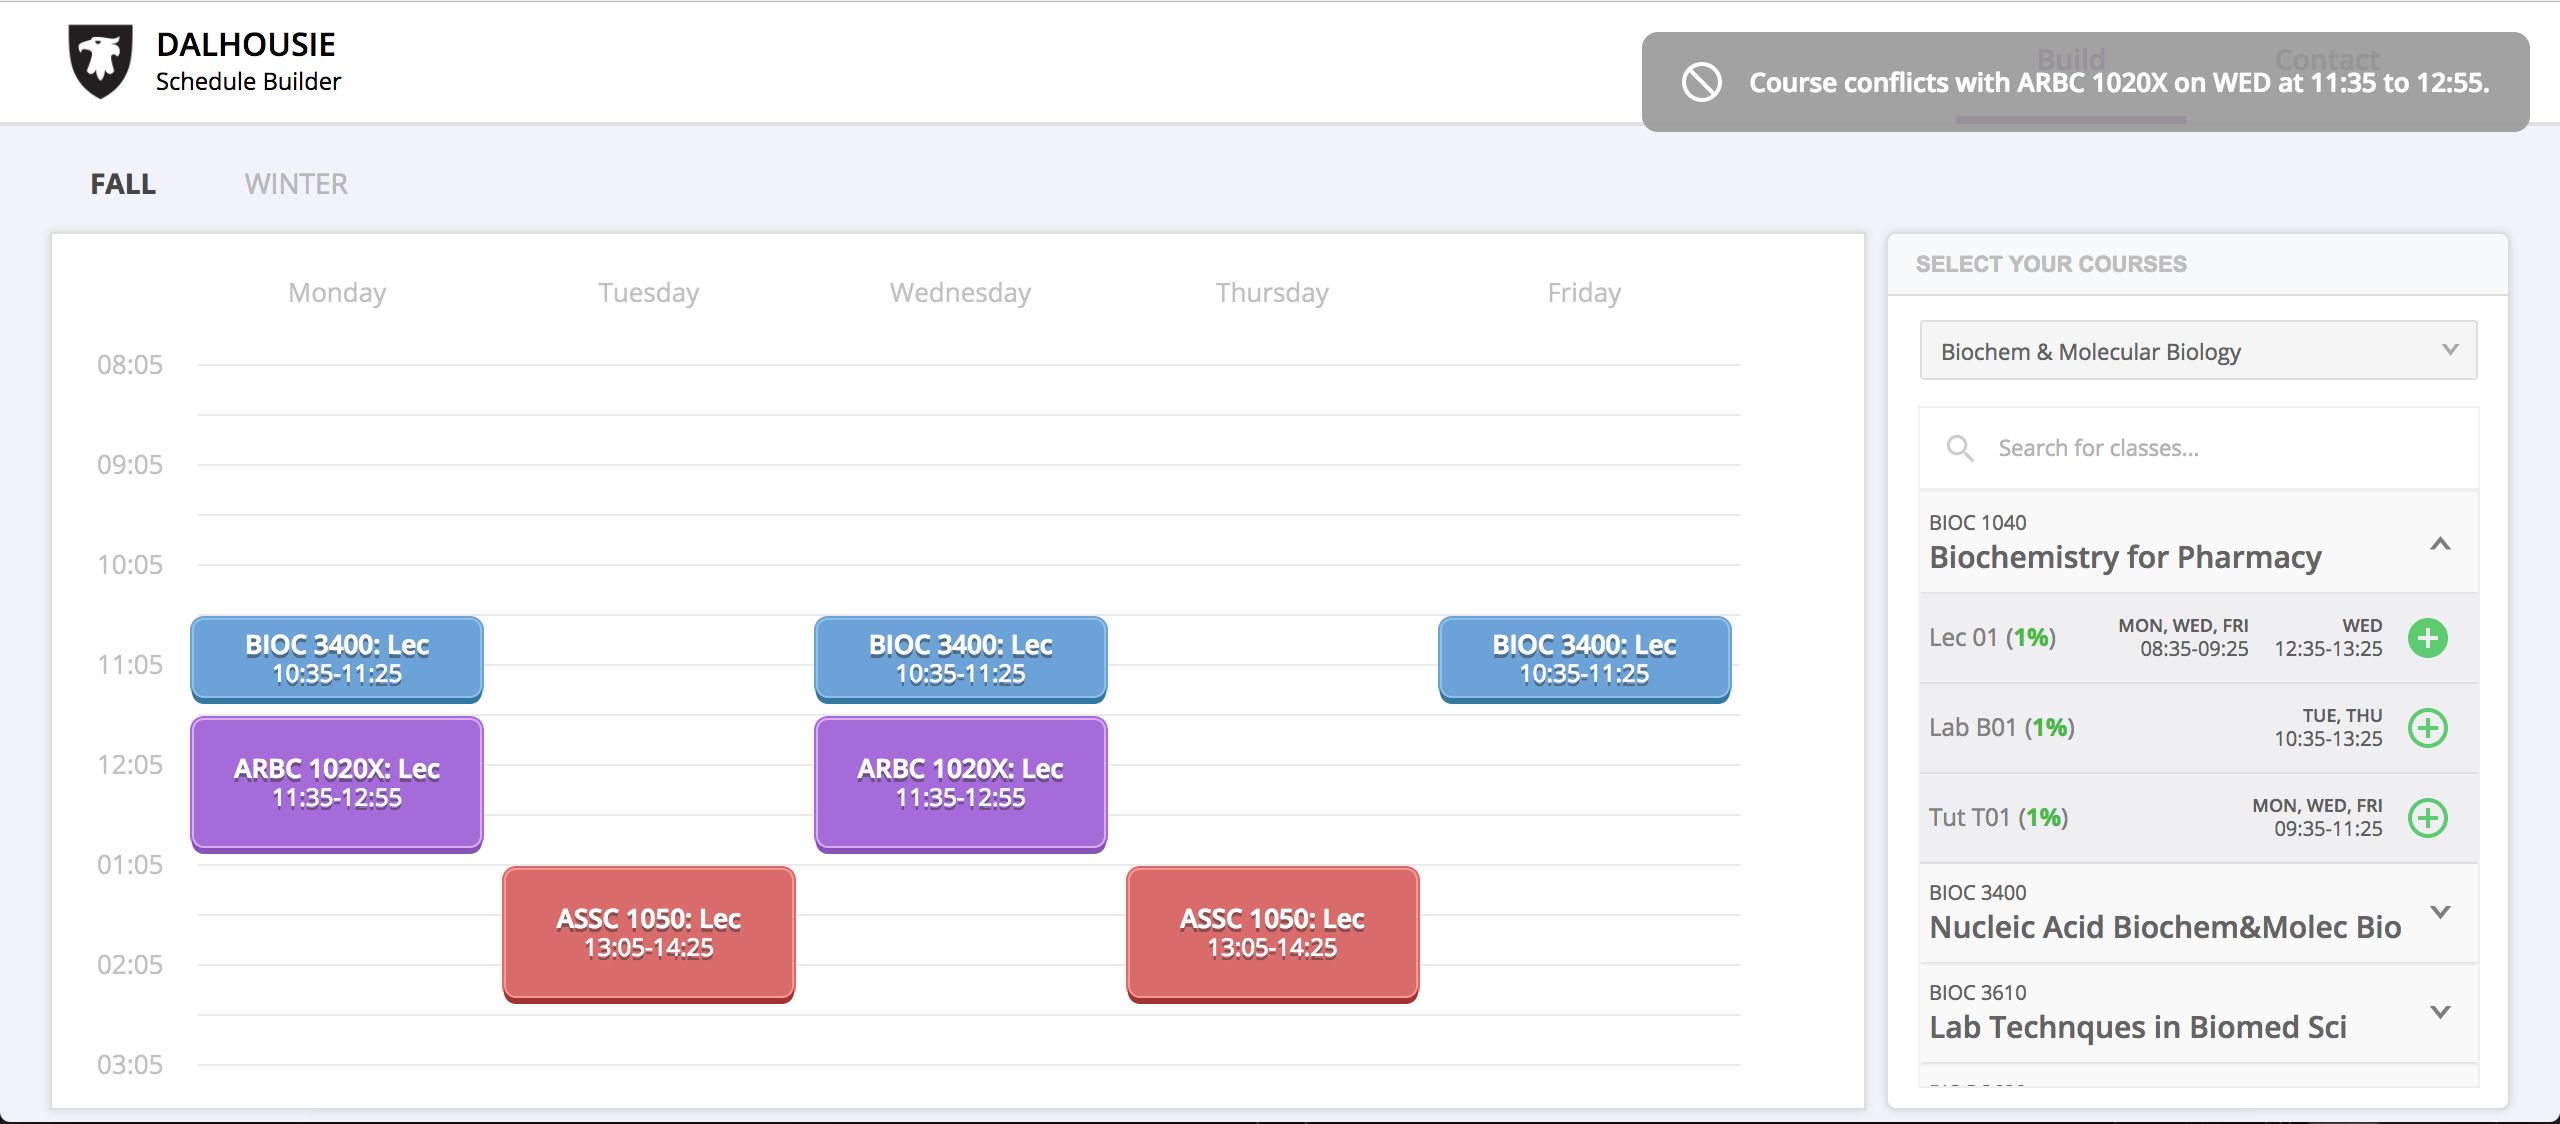Image resolution: width=2560 pixels, height=1124 pixels.
Task: Open the Biochem & Molecular Biology dropdown
Action: point(2198,351)
